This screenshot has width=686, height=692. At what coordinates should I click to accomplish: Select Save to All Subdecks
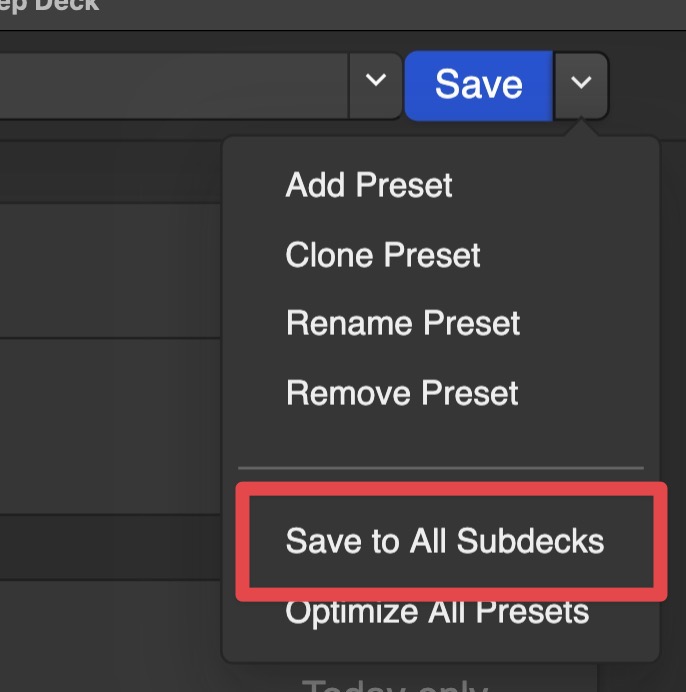tap(445, 541)
